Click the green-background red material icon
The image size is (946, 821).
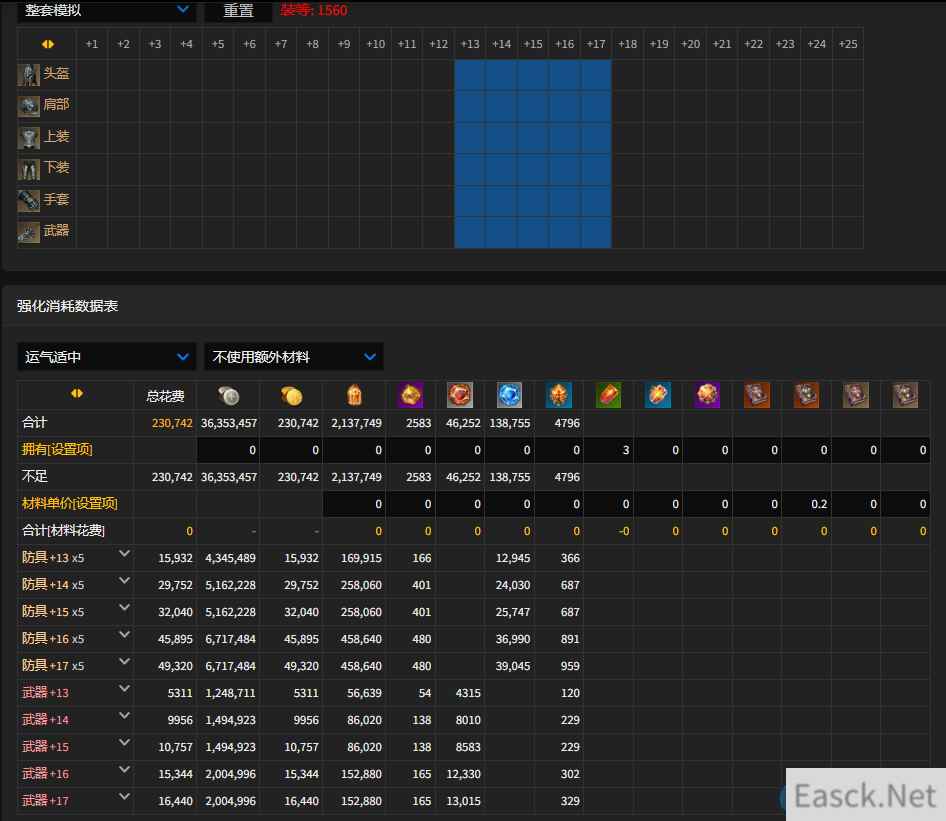[x=608, y=395]
